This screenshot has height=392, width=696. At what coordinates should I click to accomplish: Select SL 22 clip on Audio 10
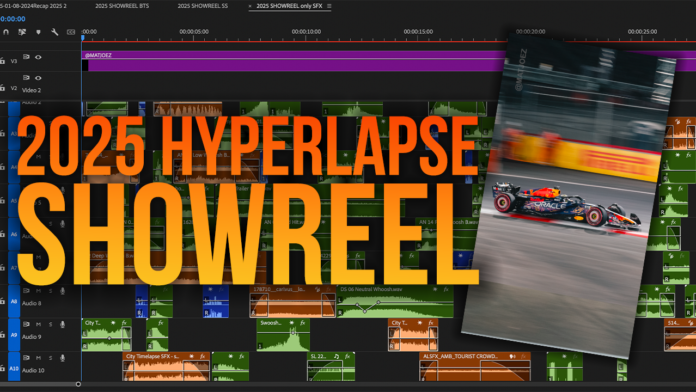tap(331, 367)
